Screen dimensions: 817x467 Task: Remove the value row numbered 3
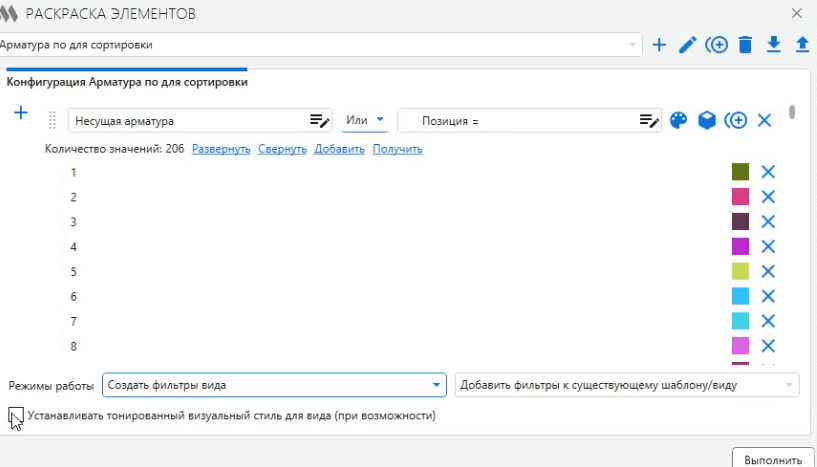coord(768,222)
